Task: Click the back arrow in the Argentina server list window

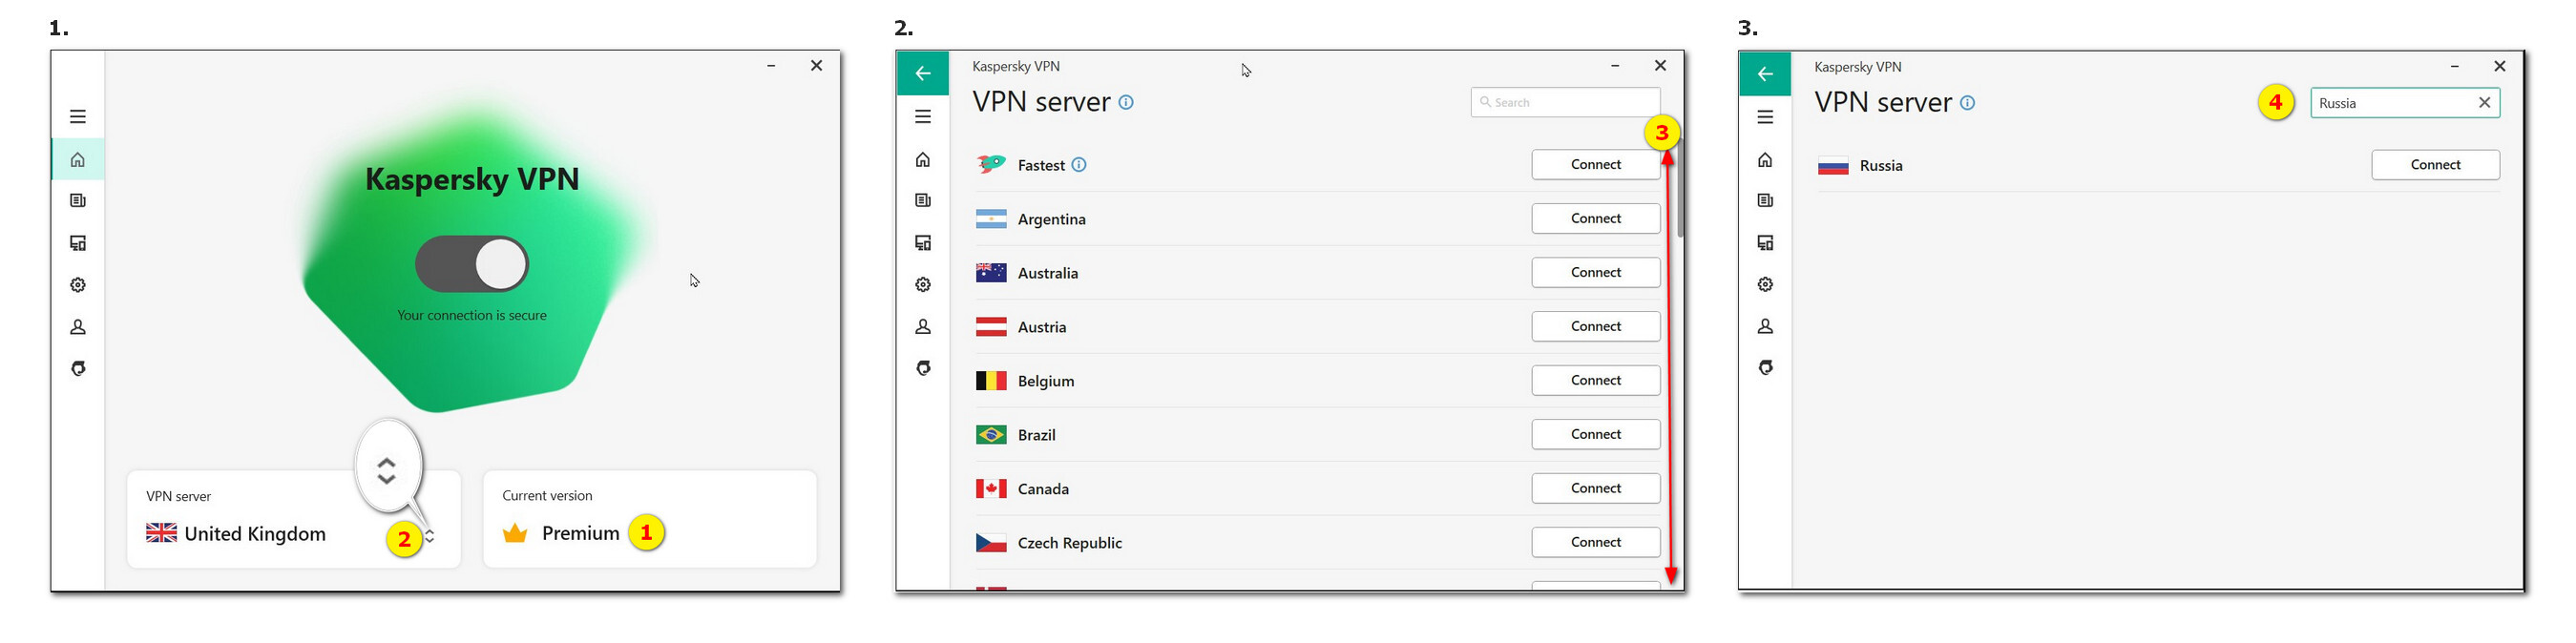Action: 923,73
